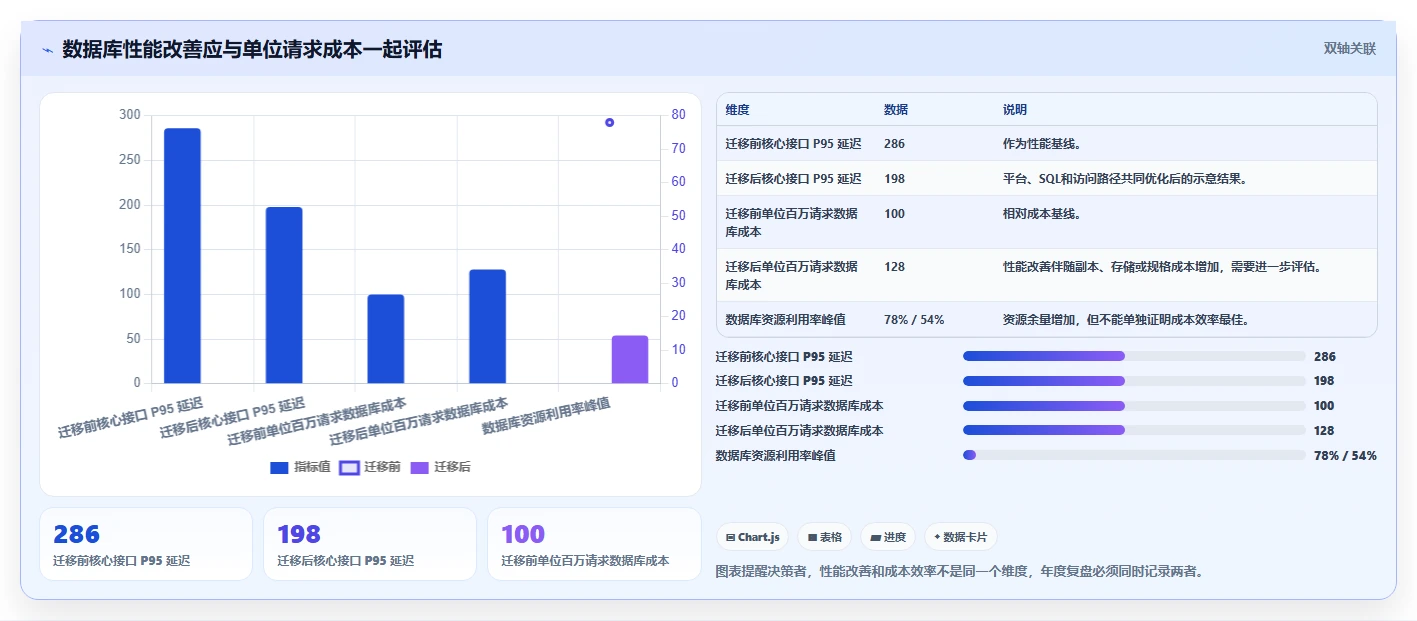Open the 286 data card

click(x=146, y=544)
